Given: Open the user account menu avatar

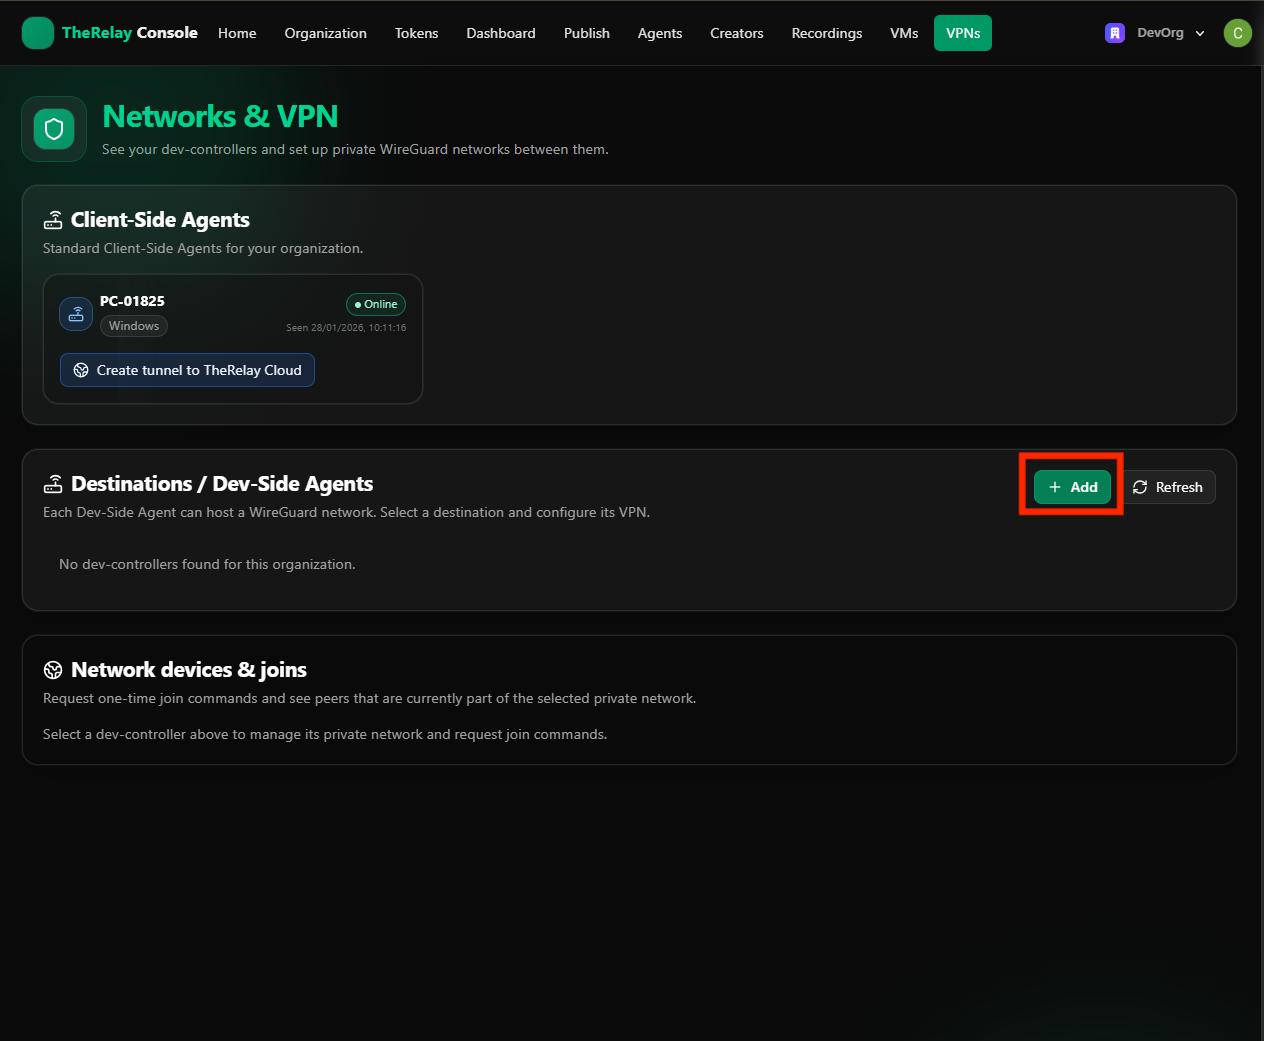Looking at the screenshot, I should pyautogui.click(x=1237, y=32).
